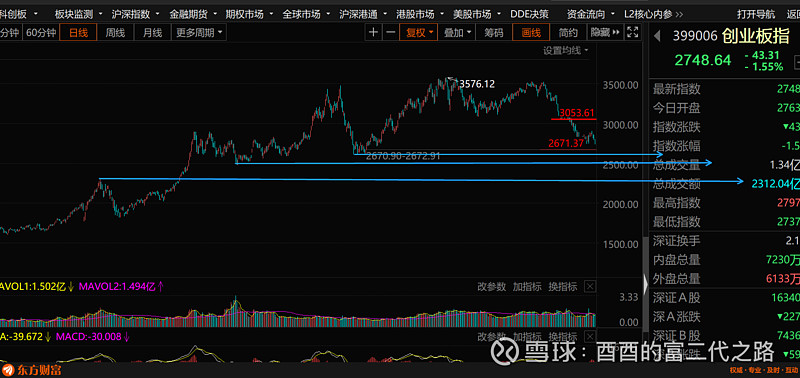The width and height of the screenshot is (800, 378).
Task: Zoom in chart with plus button
Action: [373, 33]
